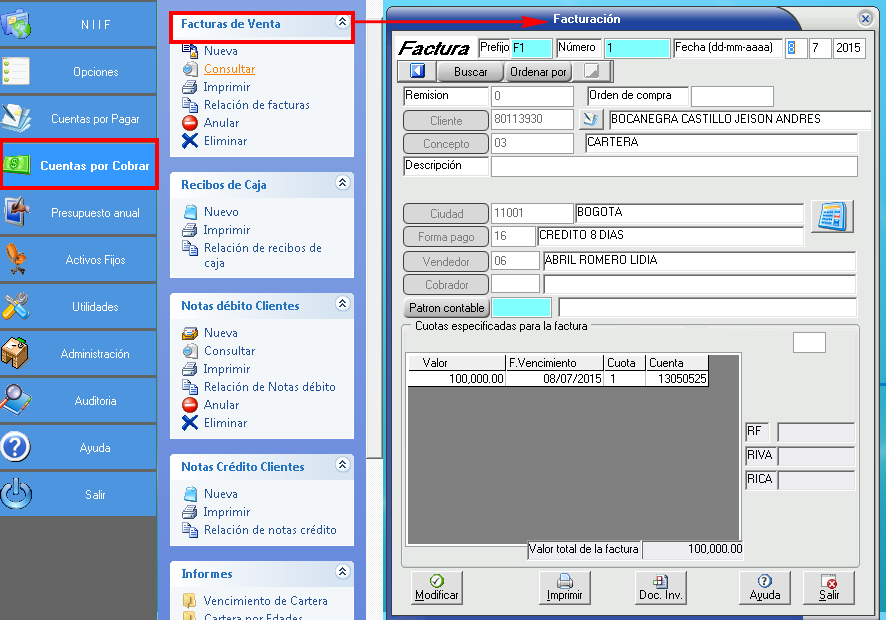This screenshot has height=620, width=886.
Task: Click the Eliminar X icon under Notas débito
Action: pyautogui.click(x=190, y=423)
